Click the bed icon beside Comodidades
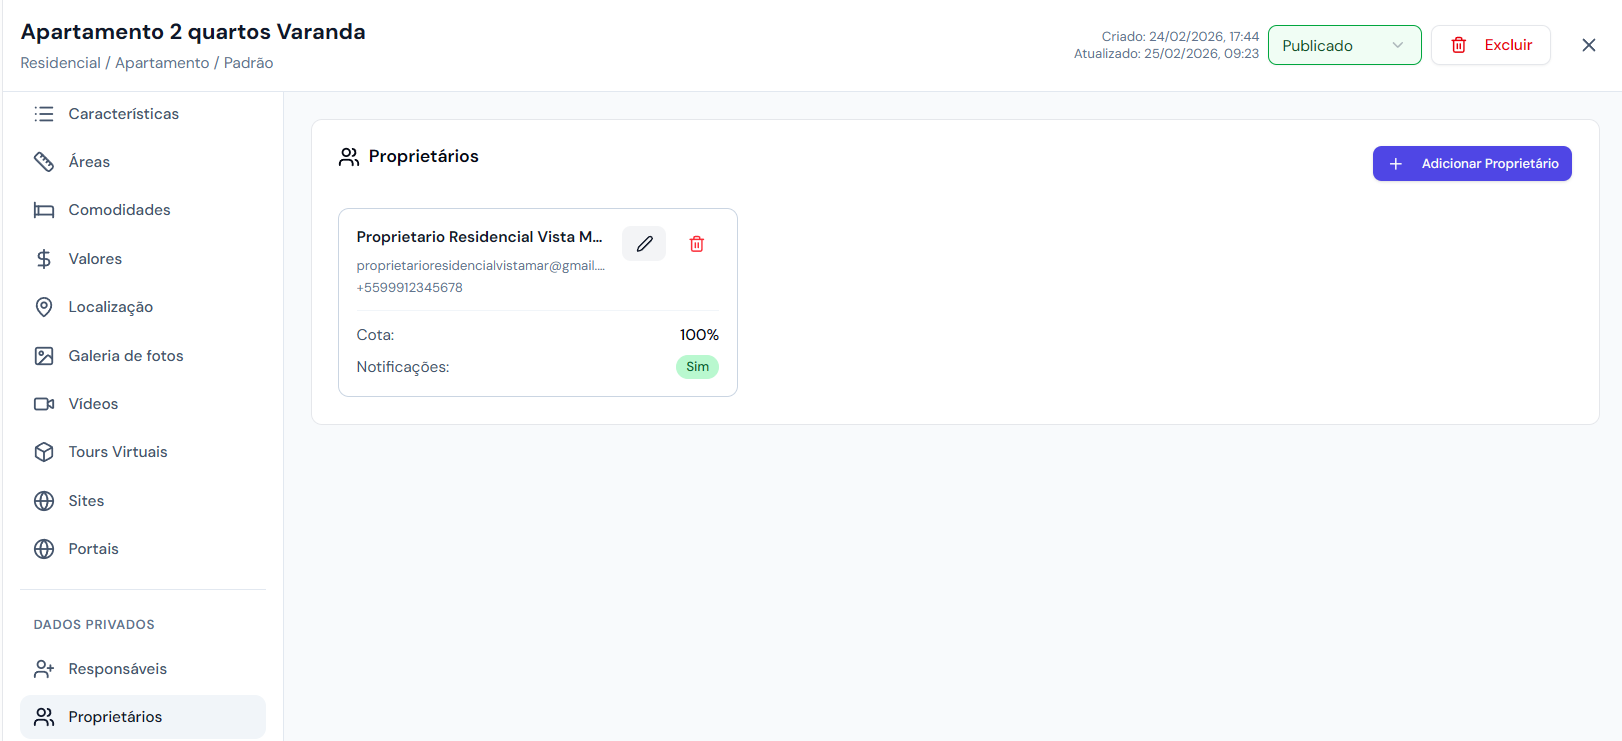The width and height of the screenshot is (1622, 741). 44,210
